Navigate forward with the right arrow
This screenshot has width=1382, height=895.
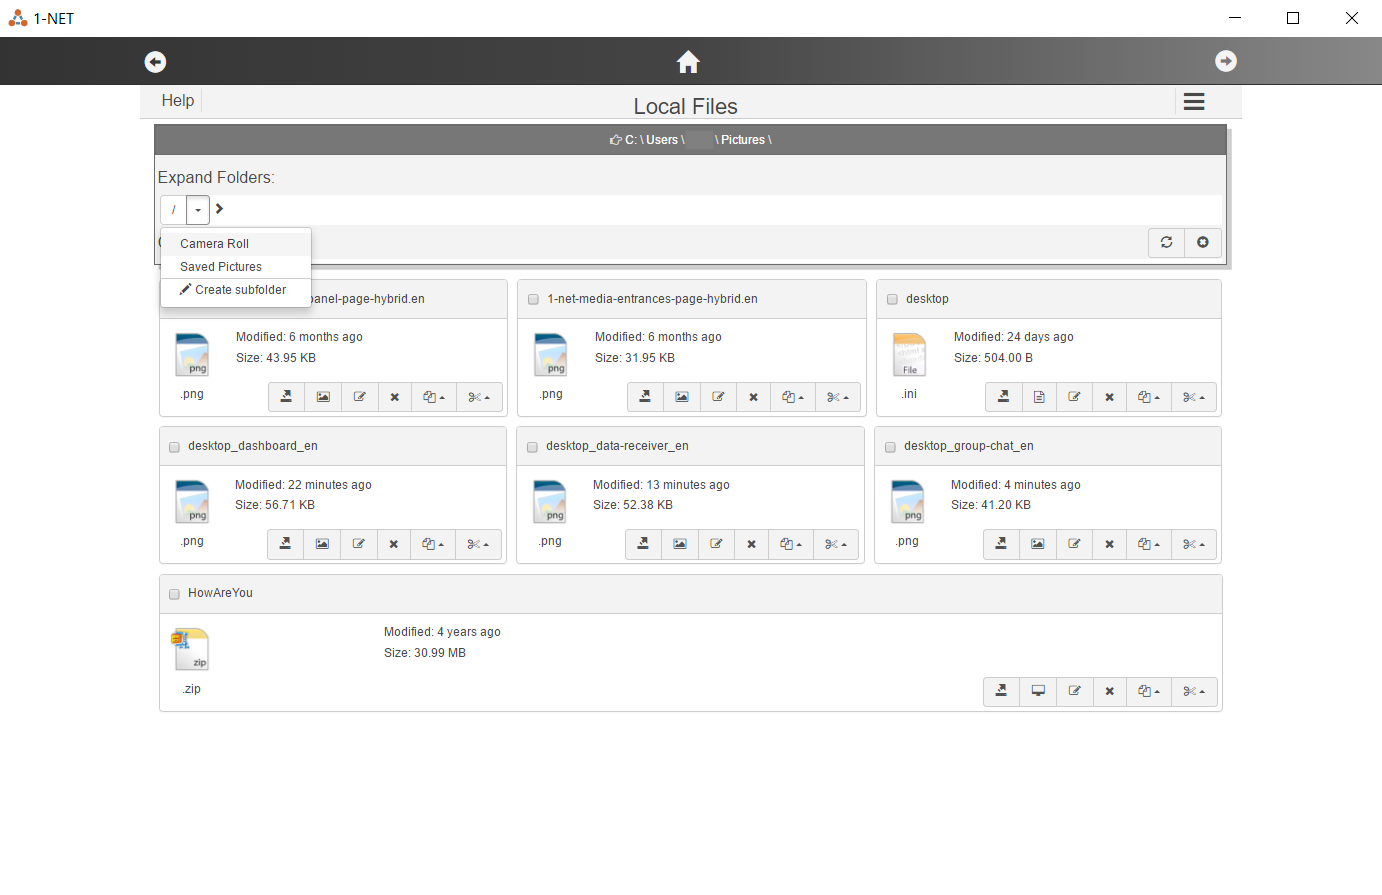pos(1226,62)
